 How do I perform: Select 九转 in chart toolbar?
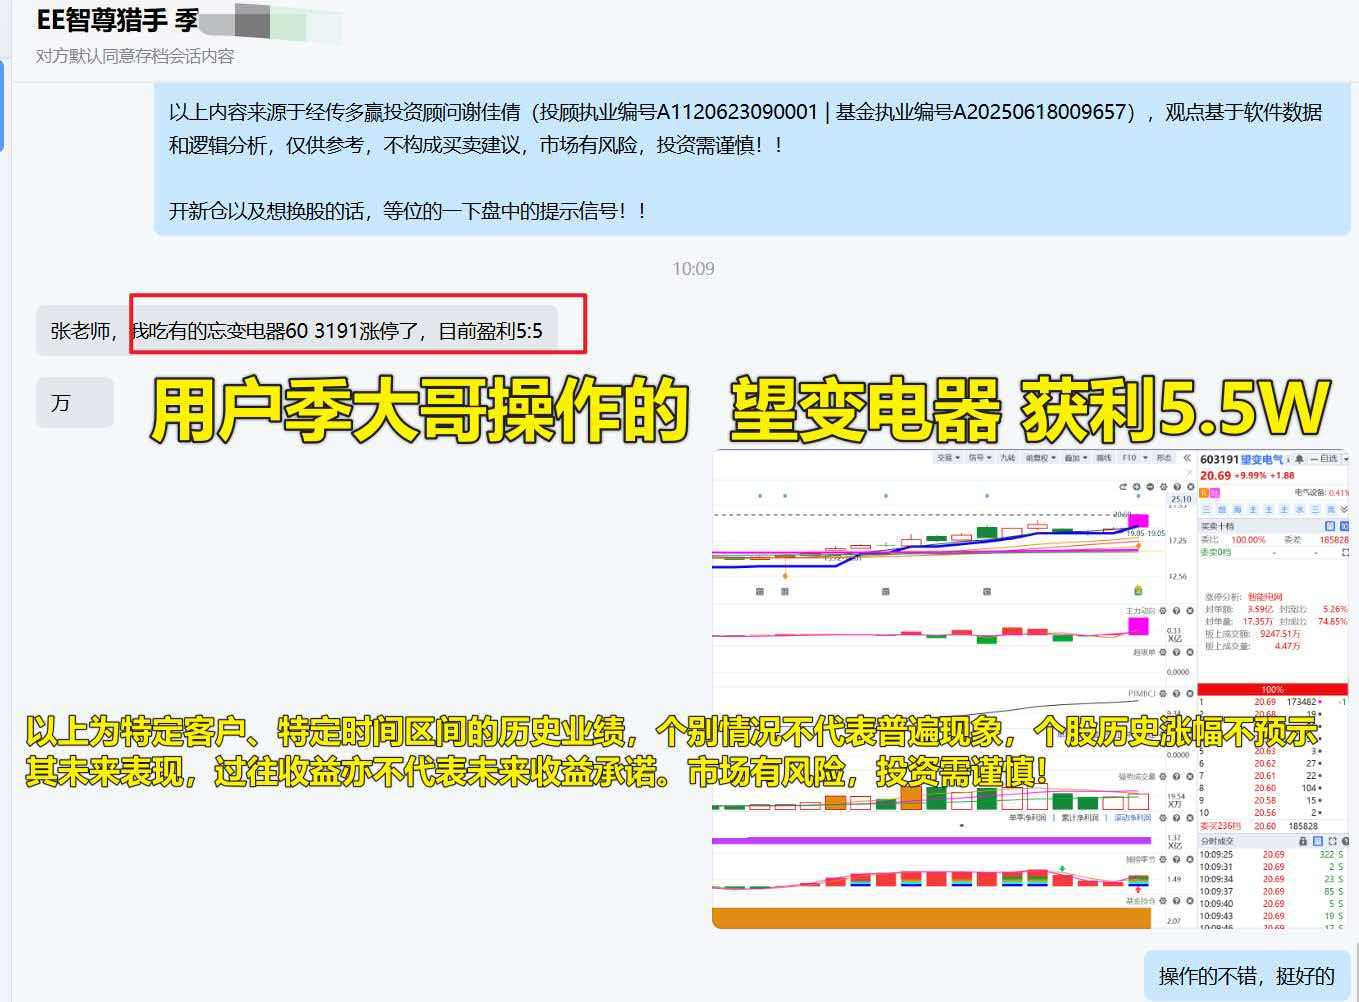tap(1007, 458)
